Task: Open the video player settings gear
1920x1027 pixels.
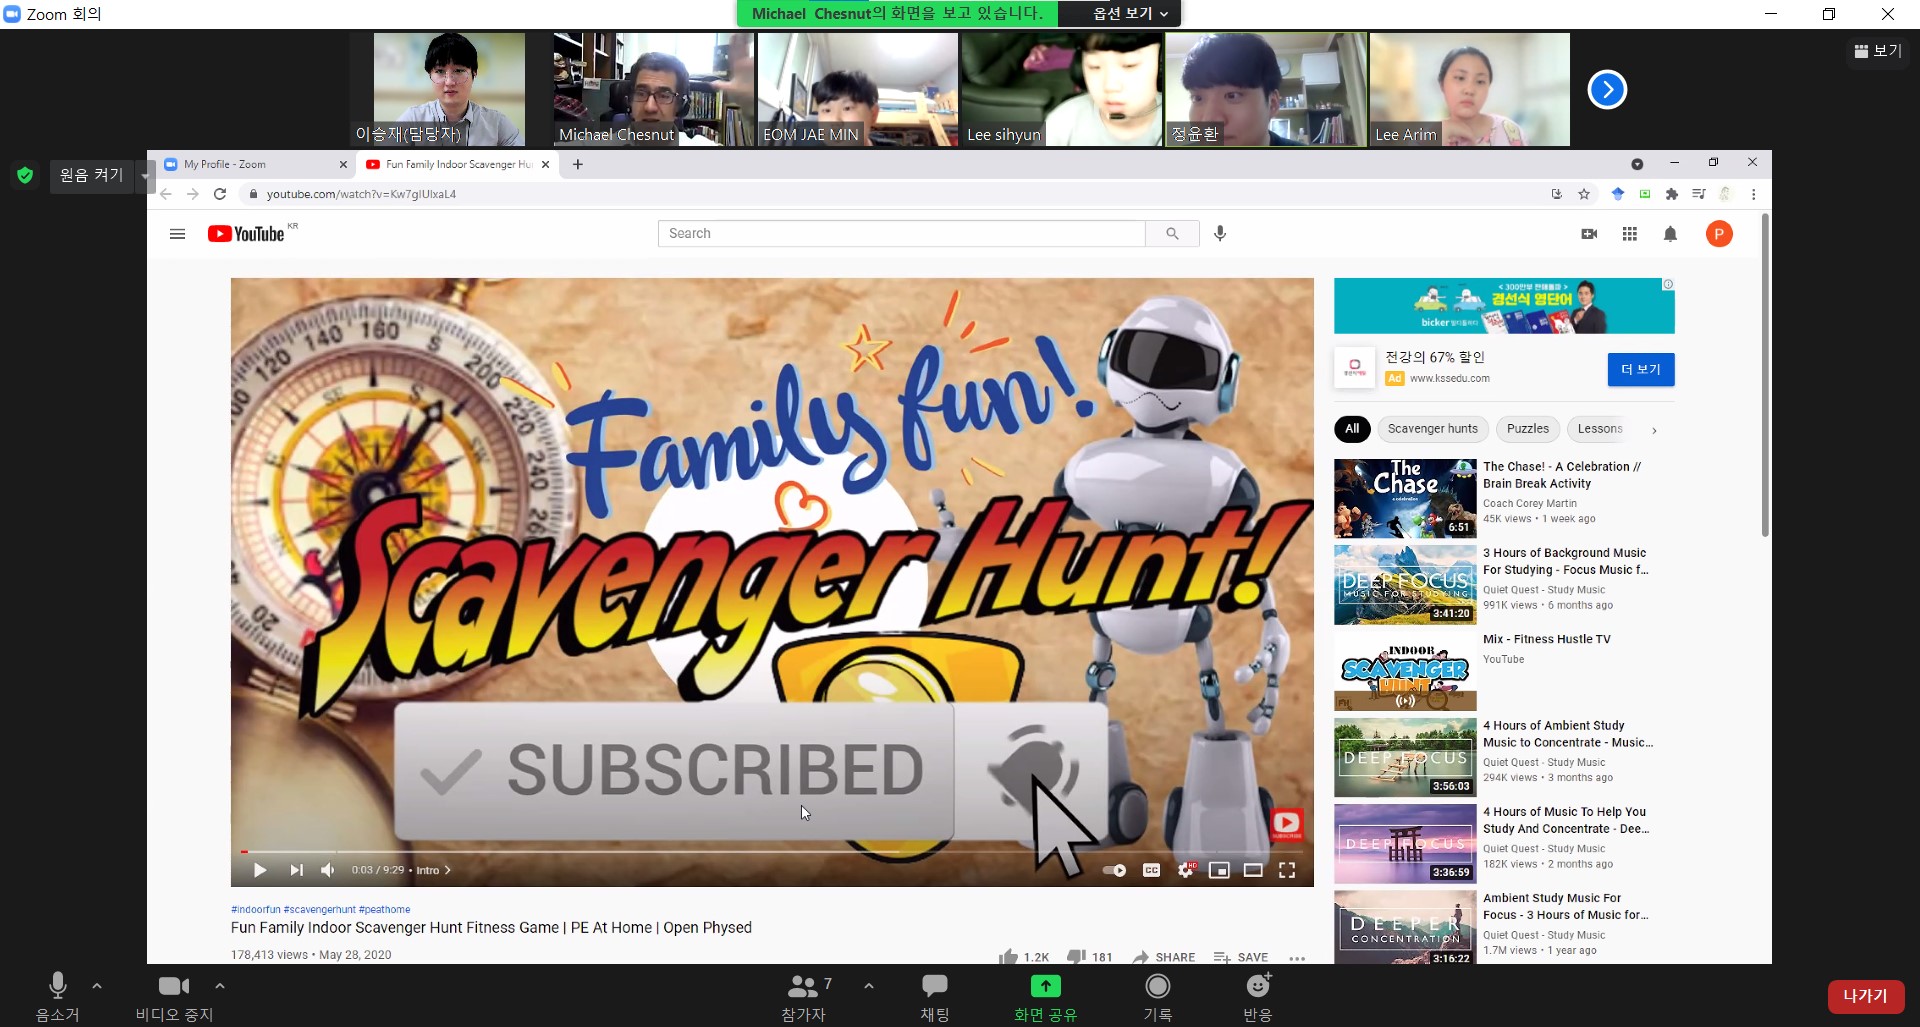Action: 1186,870
